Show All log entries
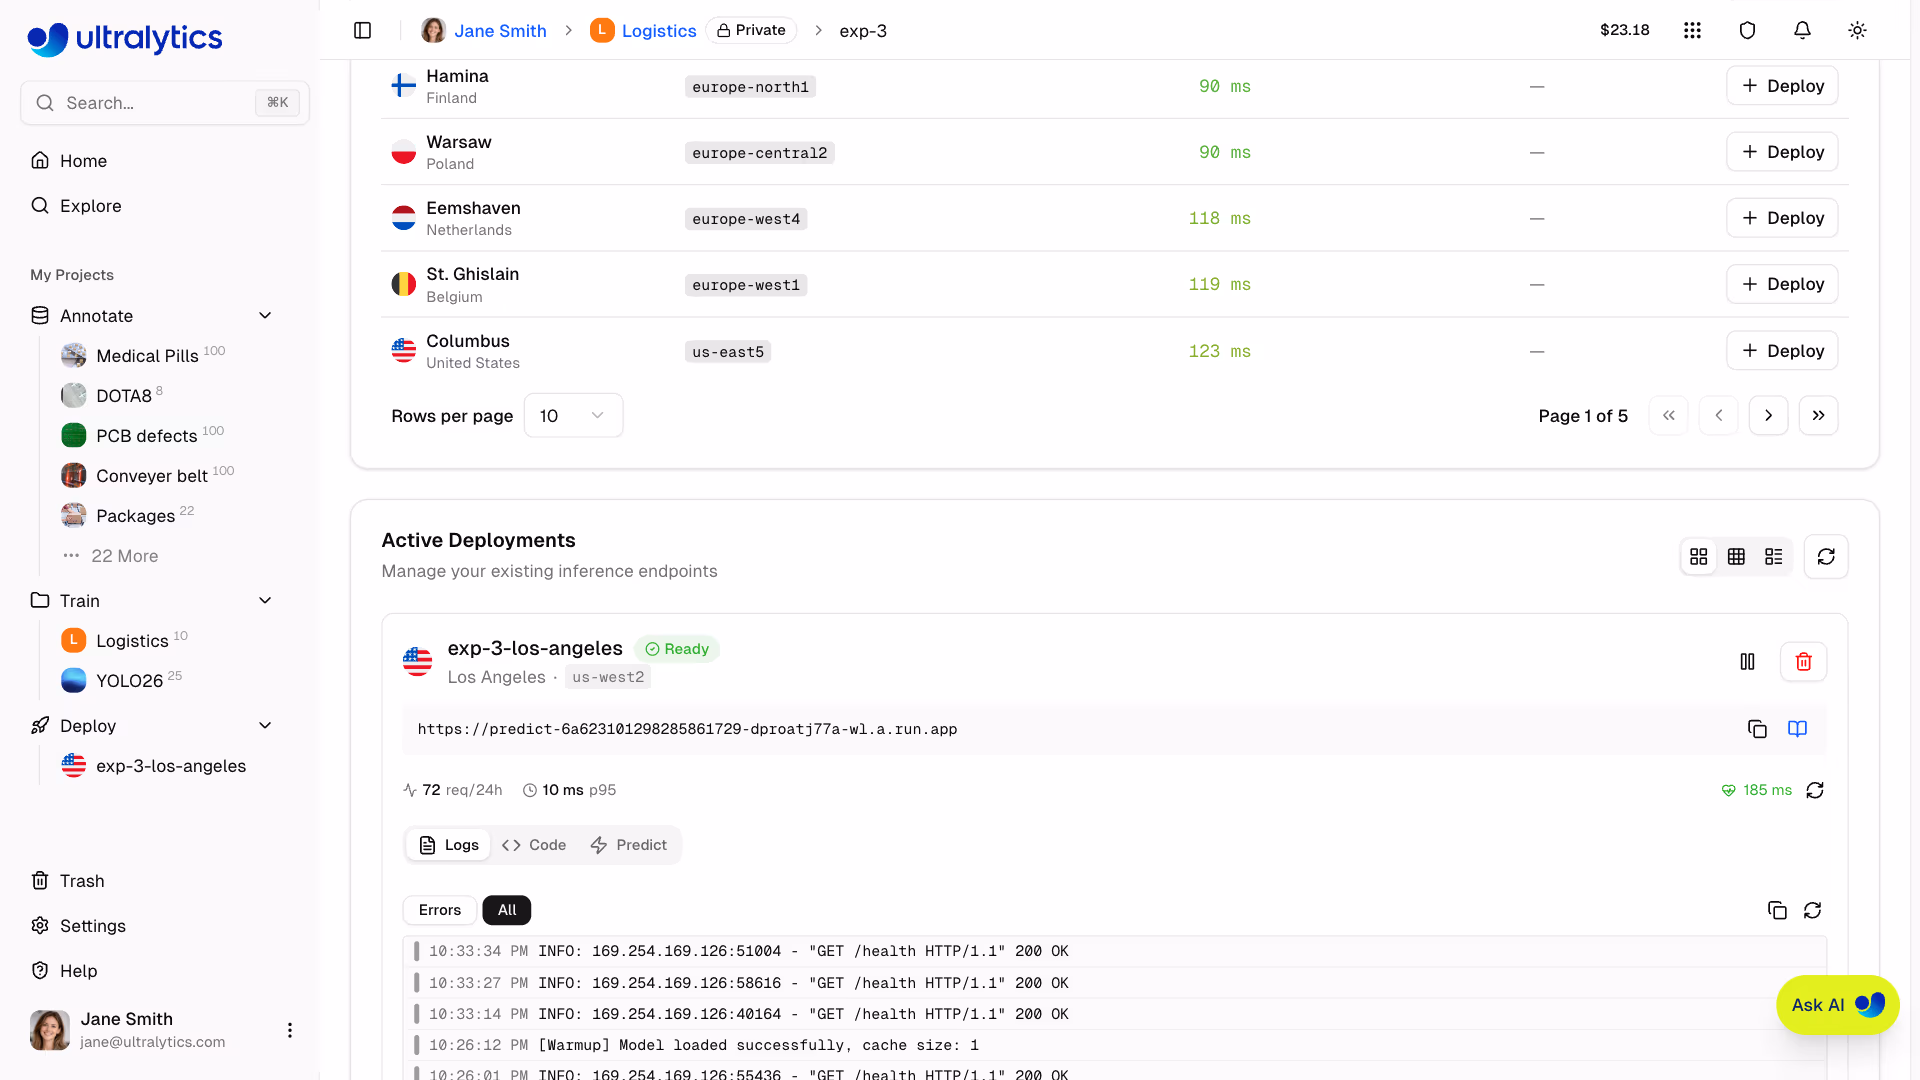The height and width of the screenshot is (1080, 1920). (x=507, y=910)
